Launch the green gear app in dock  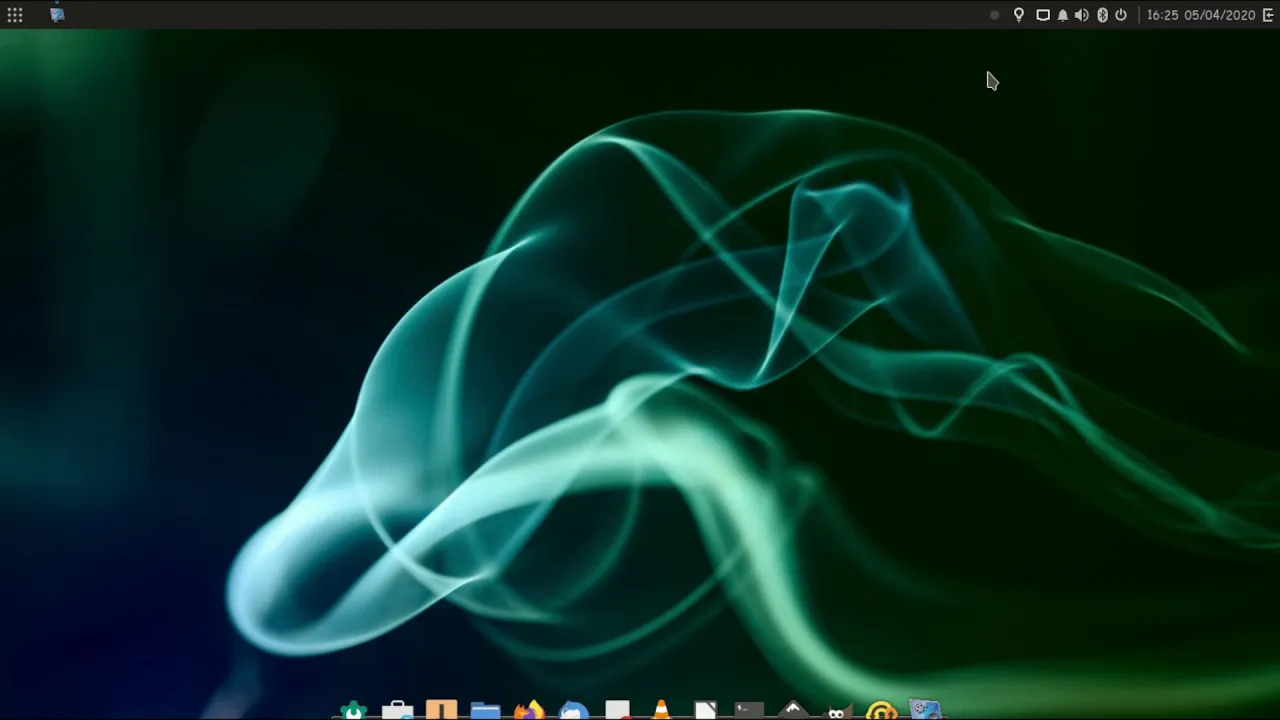(x=353, y=709)
